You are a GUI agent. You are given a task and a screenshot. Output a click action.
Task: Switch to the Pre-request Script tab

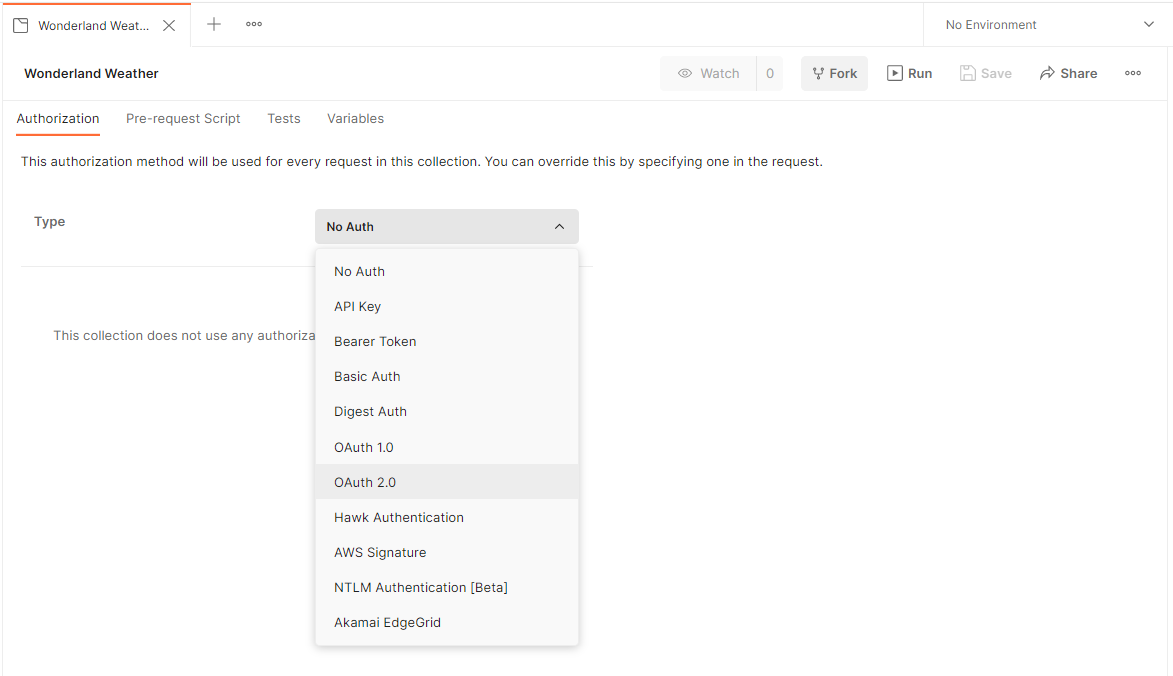point(183,118)
